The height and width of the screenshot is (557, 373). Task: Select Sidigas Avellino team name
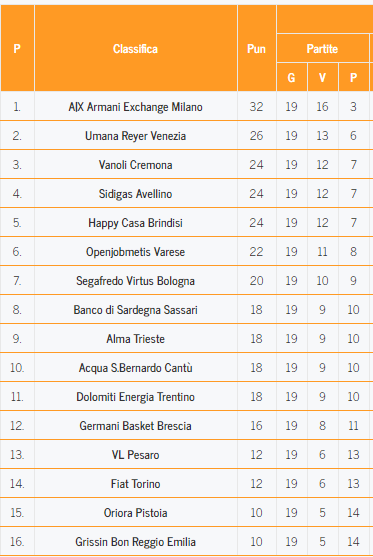[x=135, y=194]
